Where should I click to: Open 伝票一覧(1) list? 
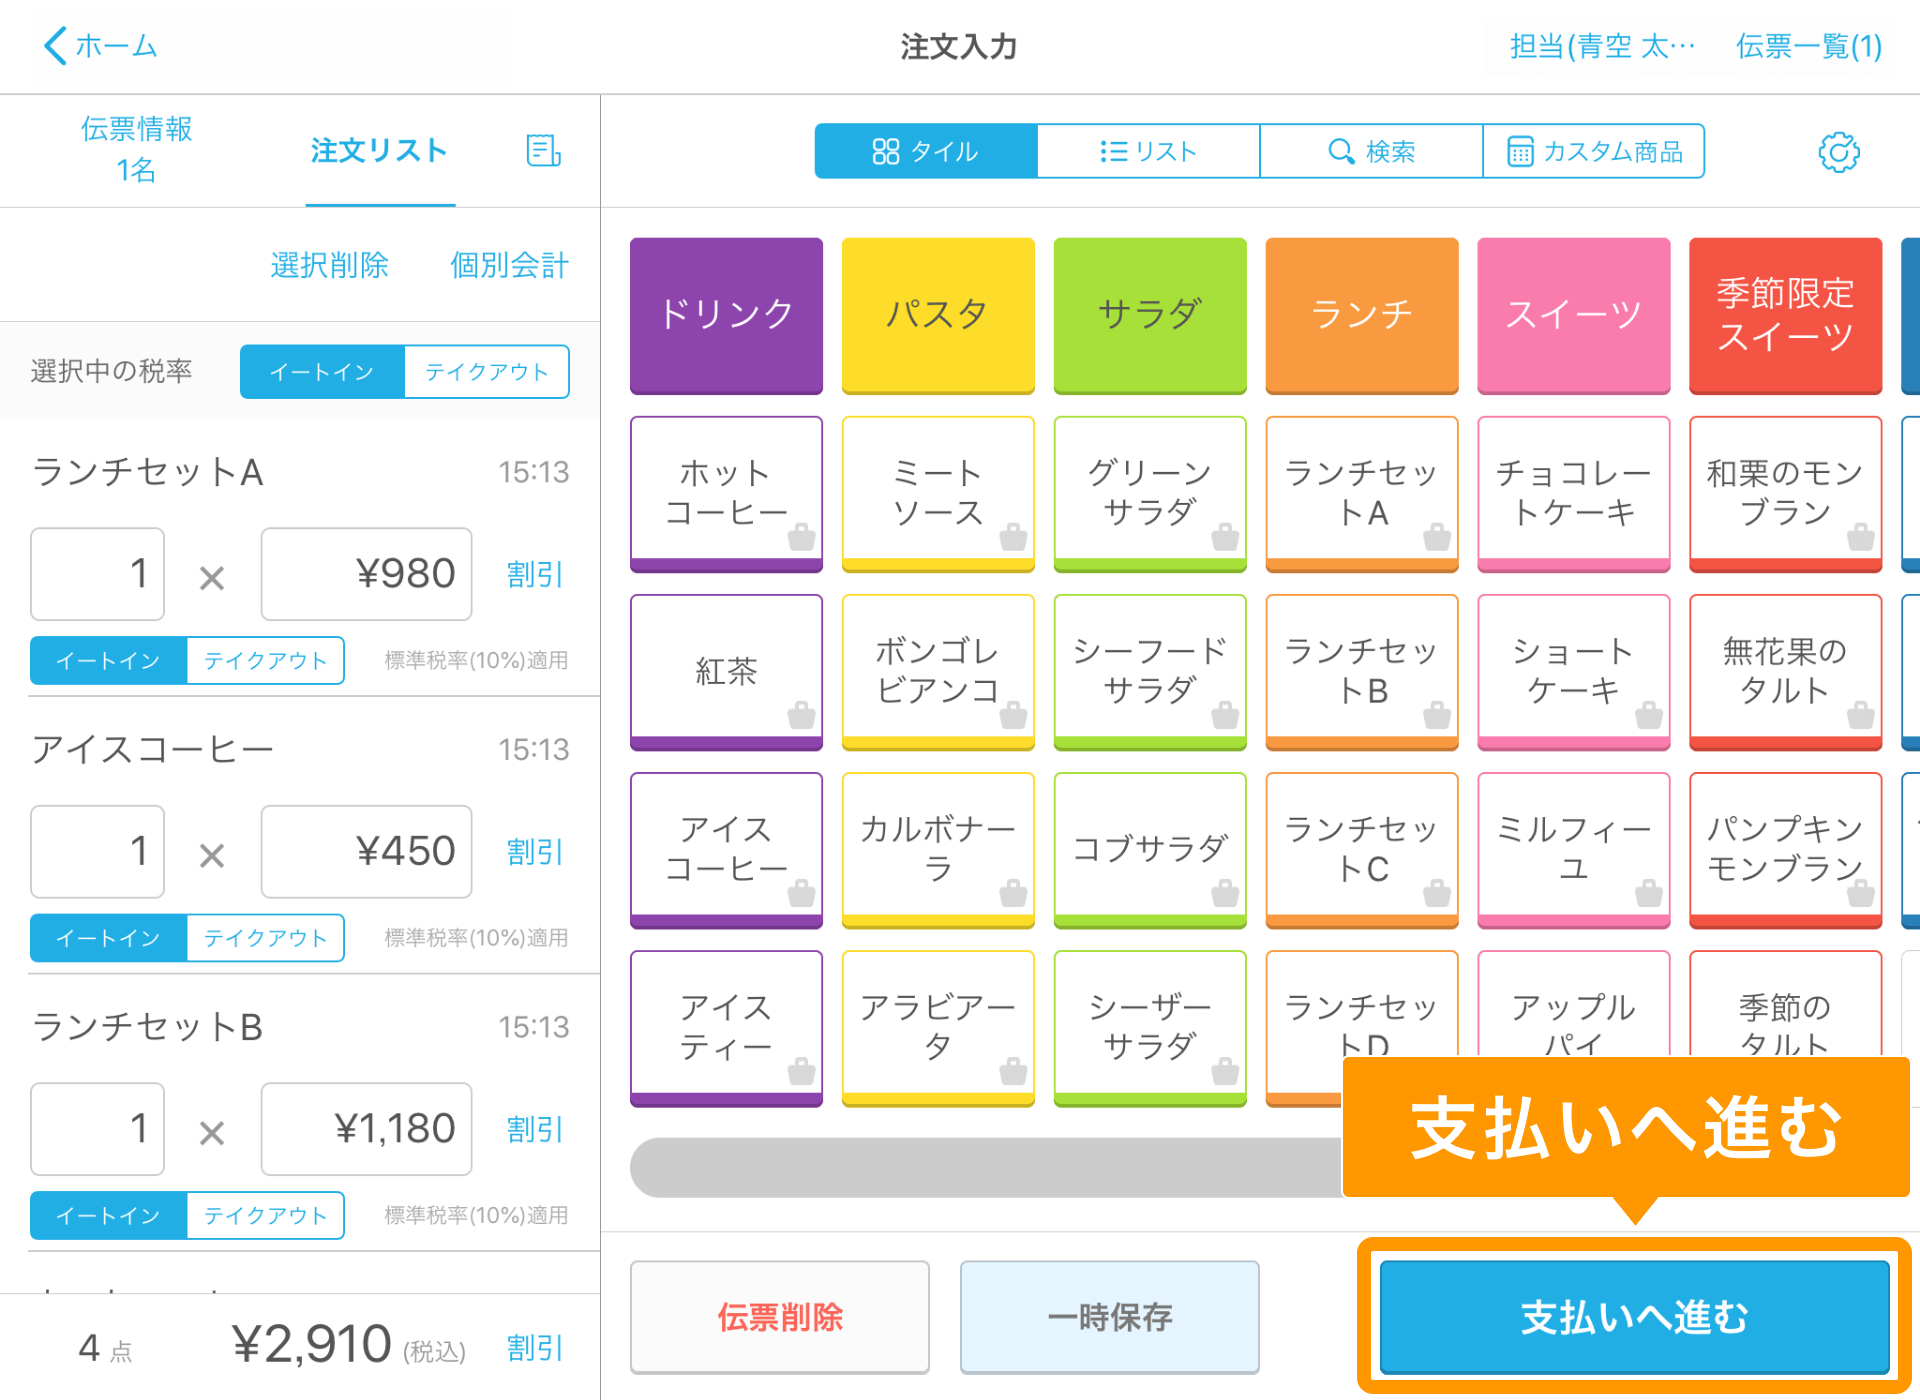(1808, 46)
